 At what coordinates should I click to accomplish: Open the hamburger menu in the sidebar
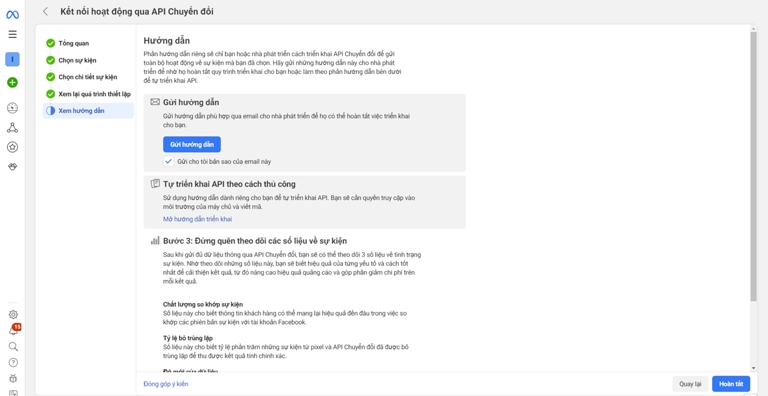(13, 34)
